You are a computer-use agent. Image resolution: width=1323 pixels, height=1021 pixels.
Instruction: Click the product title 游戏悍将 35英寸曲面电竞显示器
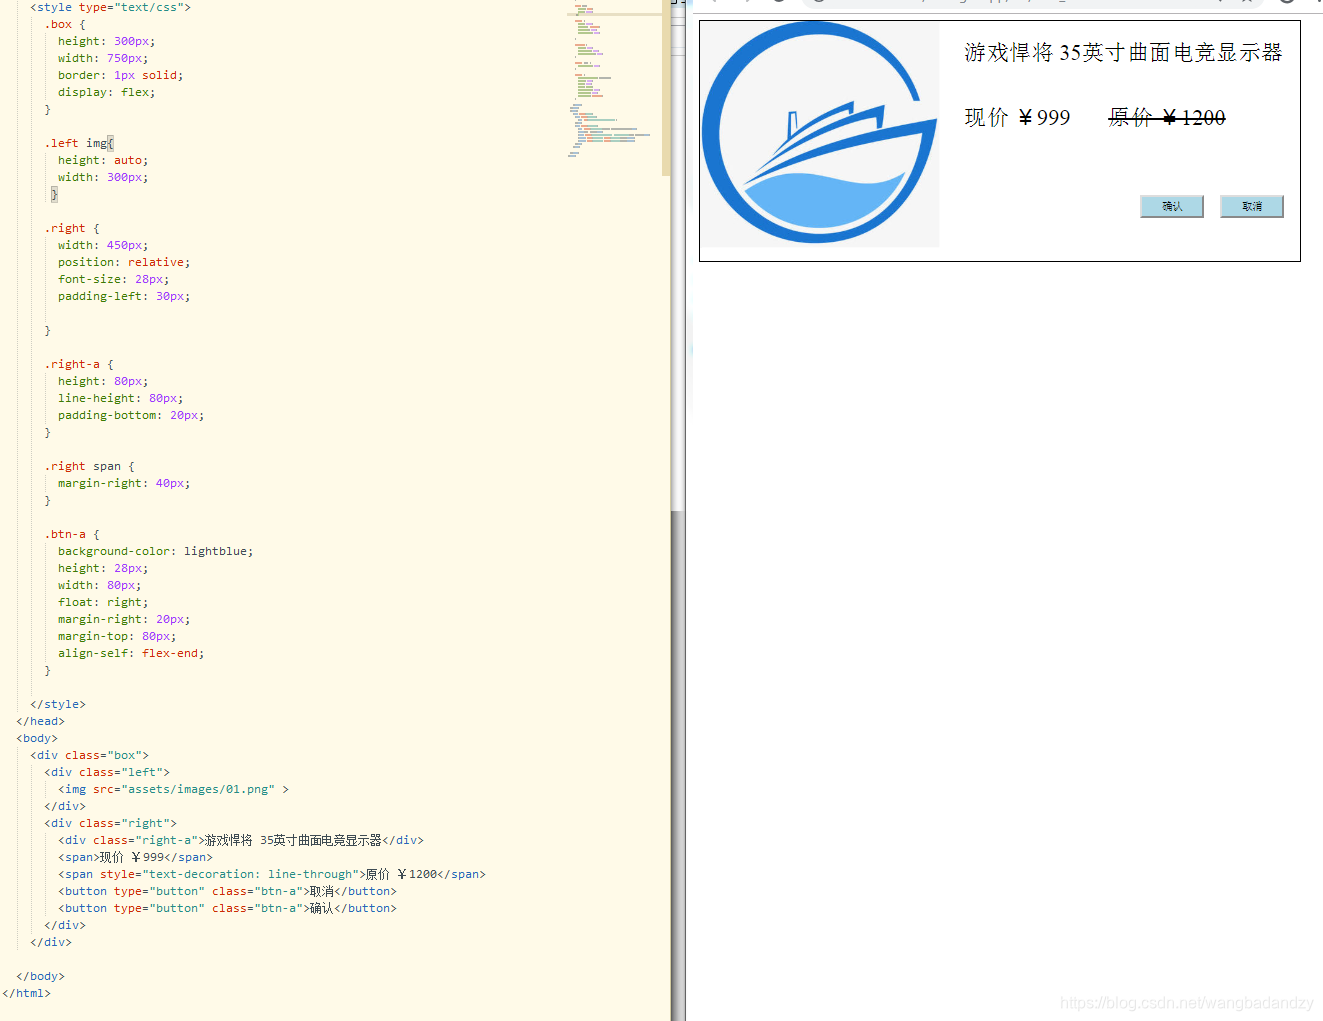coord(1123,52)
